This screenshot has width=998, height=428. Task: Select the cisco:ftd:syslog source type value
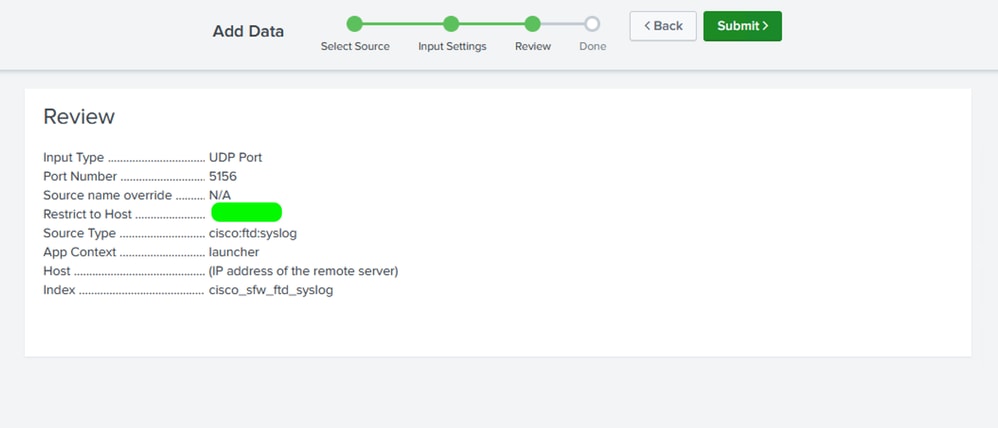[x=253, y=233]
